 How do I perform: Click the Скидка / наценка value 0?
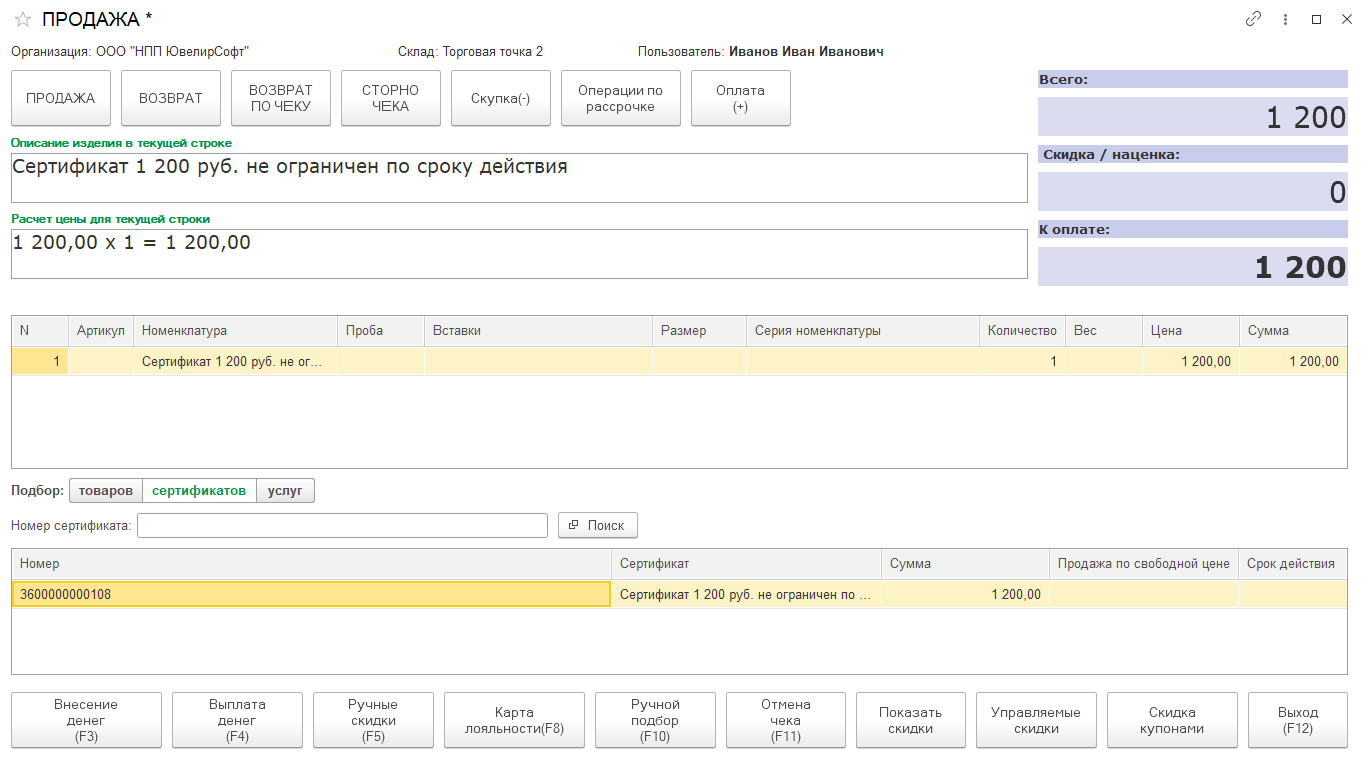point(1193,192)
